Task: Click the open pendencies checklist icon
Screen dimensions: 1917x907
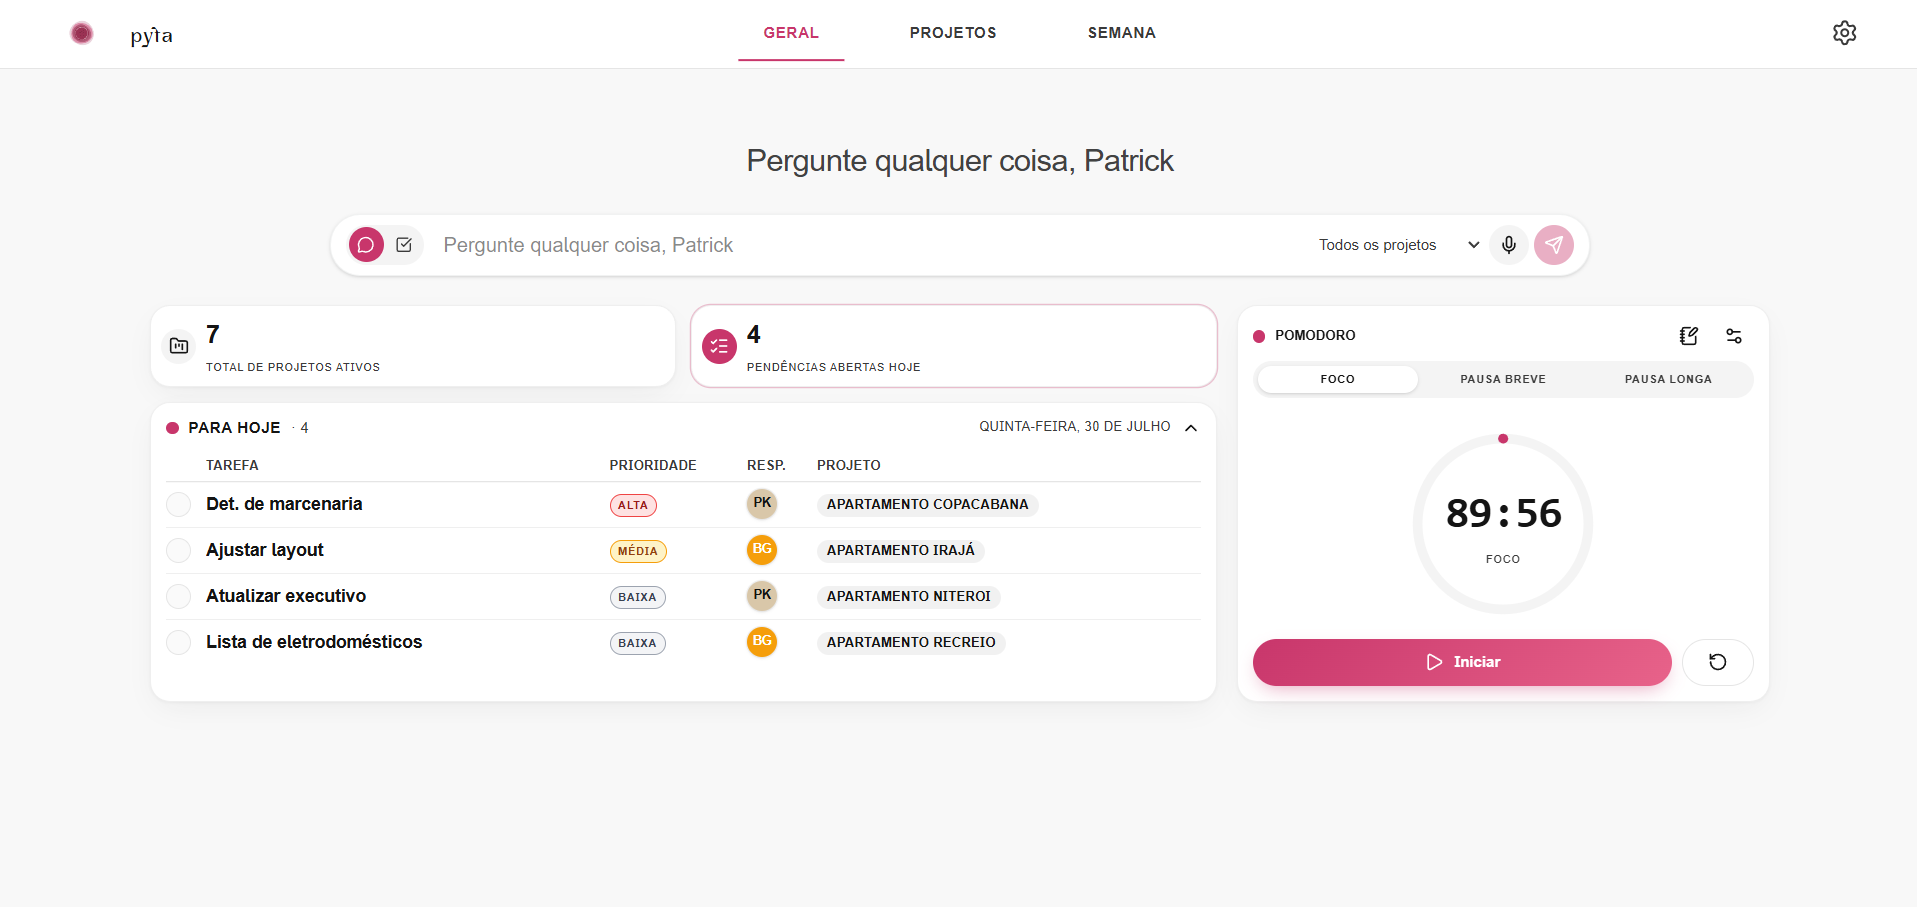Action: pyautogui.click(x=719, y=347)
